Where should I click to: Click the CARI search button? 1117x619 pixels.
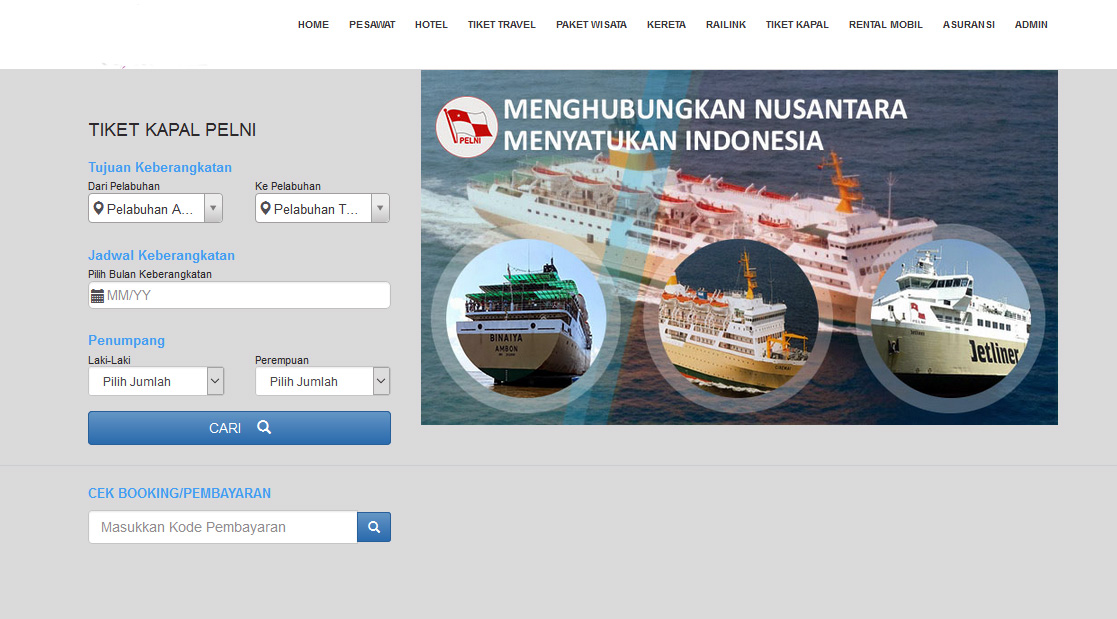(239, 427)
